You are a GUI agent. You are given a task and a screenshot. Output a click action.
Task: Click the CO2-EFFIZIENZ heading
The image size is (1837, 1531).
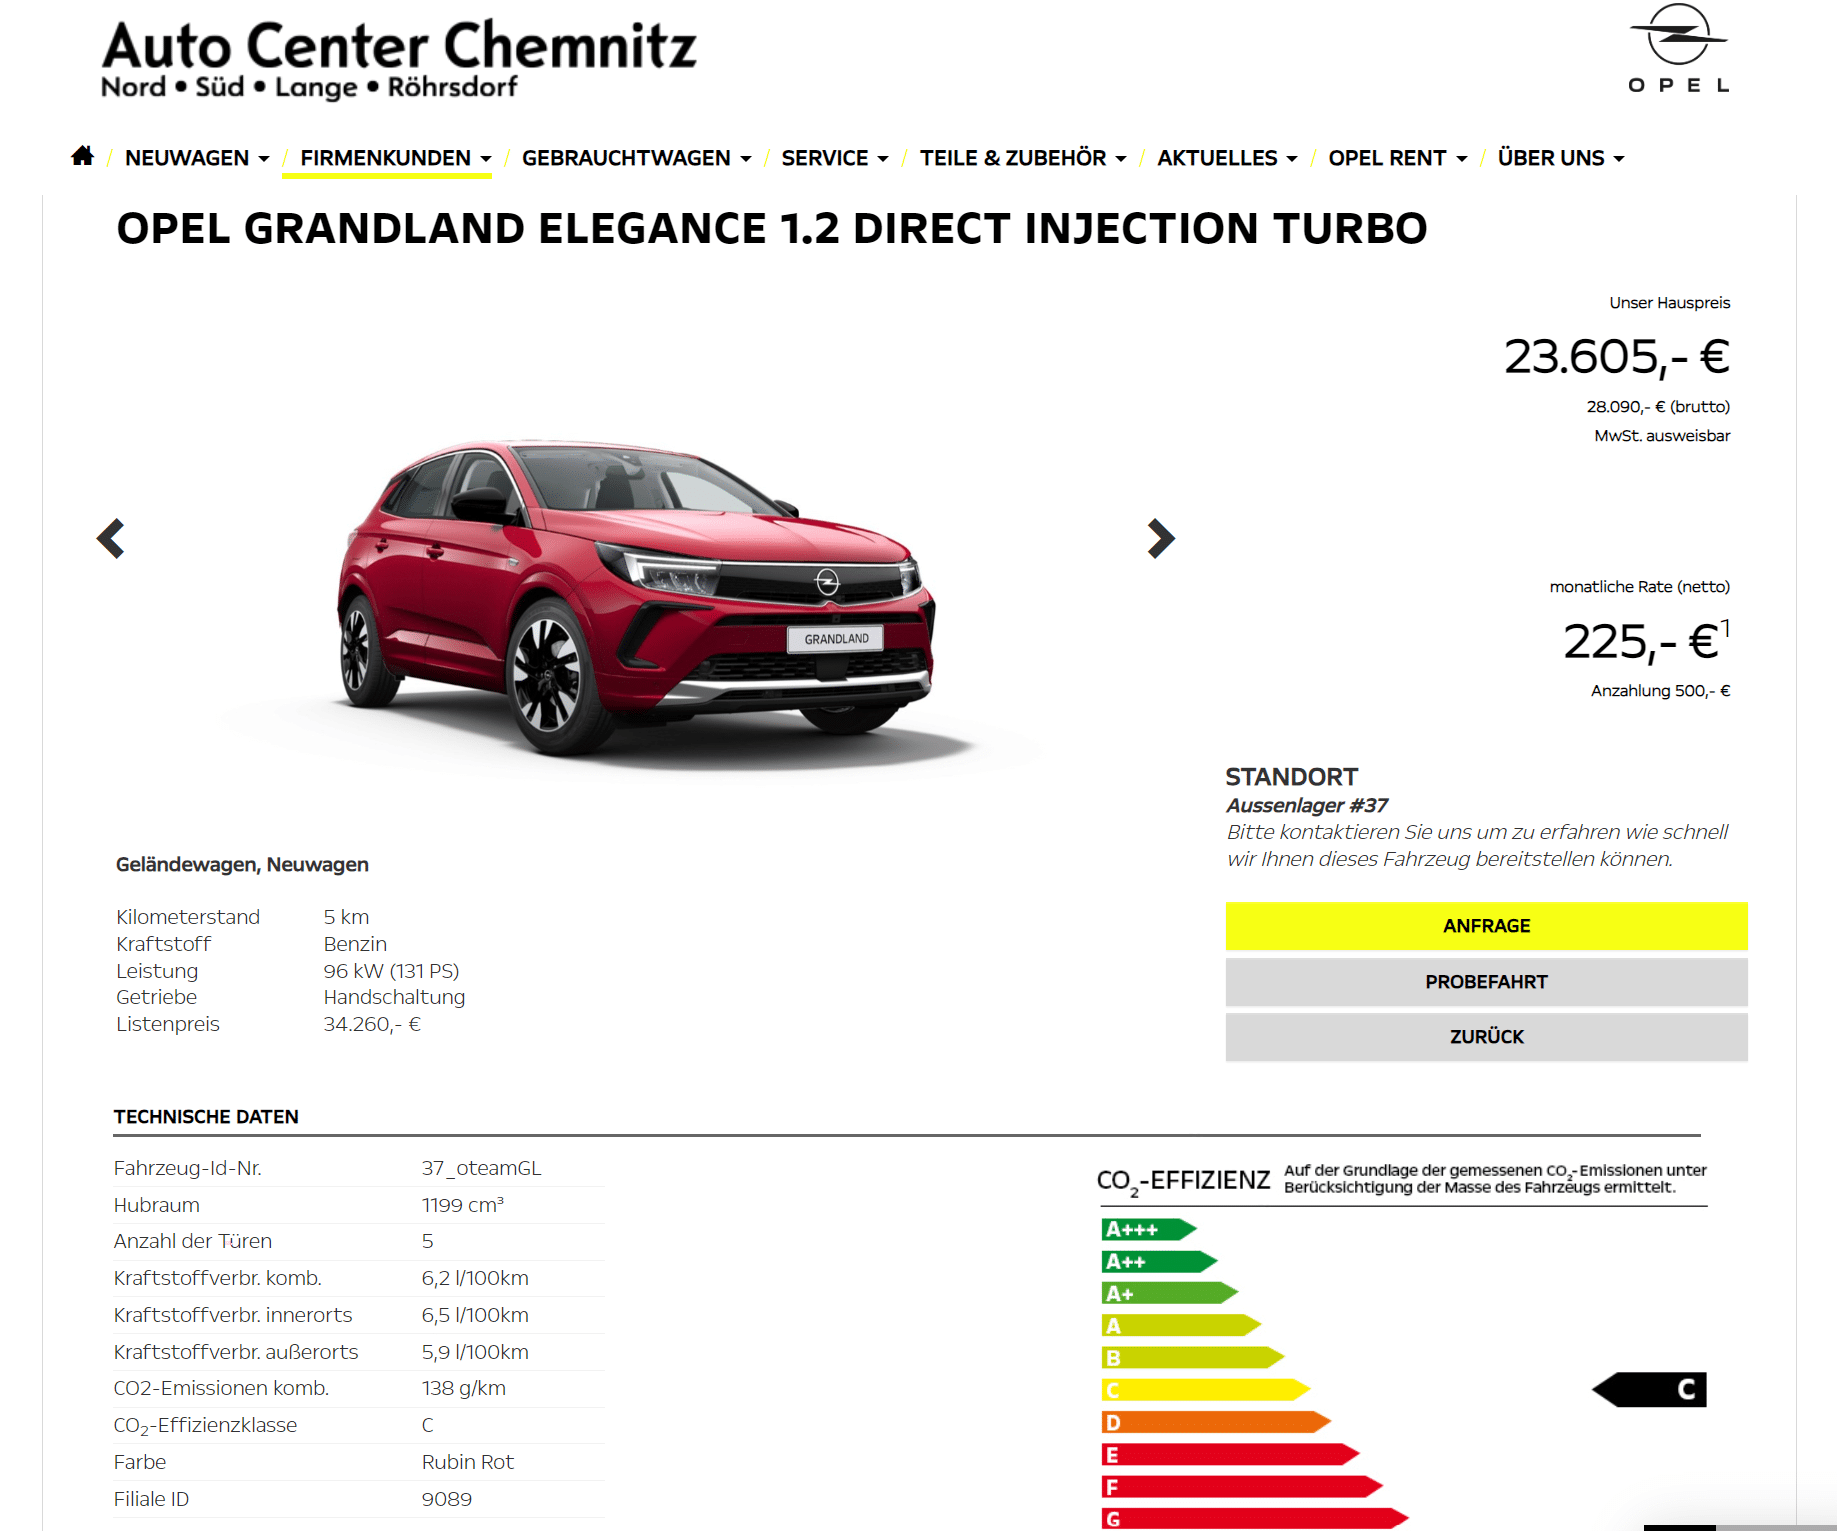coord(1183,1181)
